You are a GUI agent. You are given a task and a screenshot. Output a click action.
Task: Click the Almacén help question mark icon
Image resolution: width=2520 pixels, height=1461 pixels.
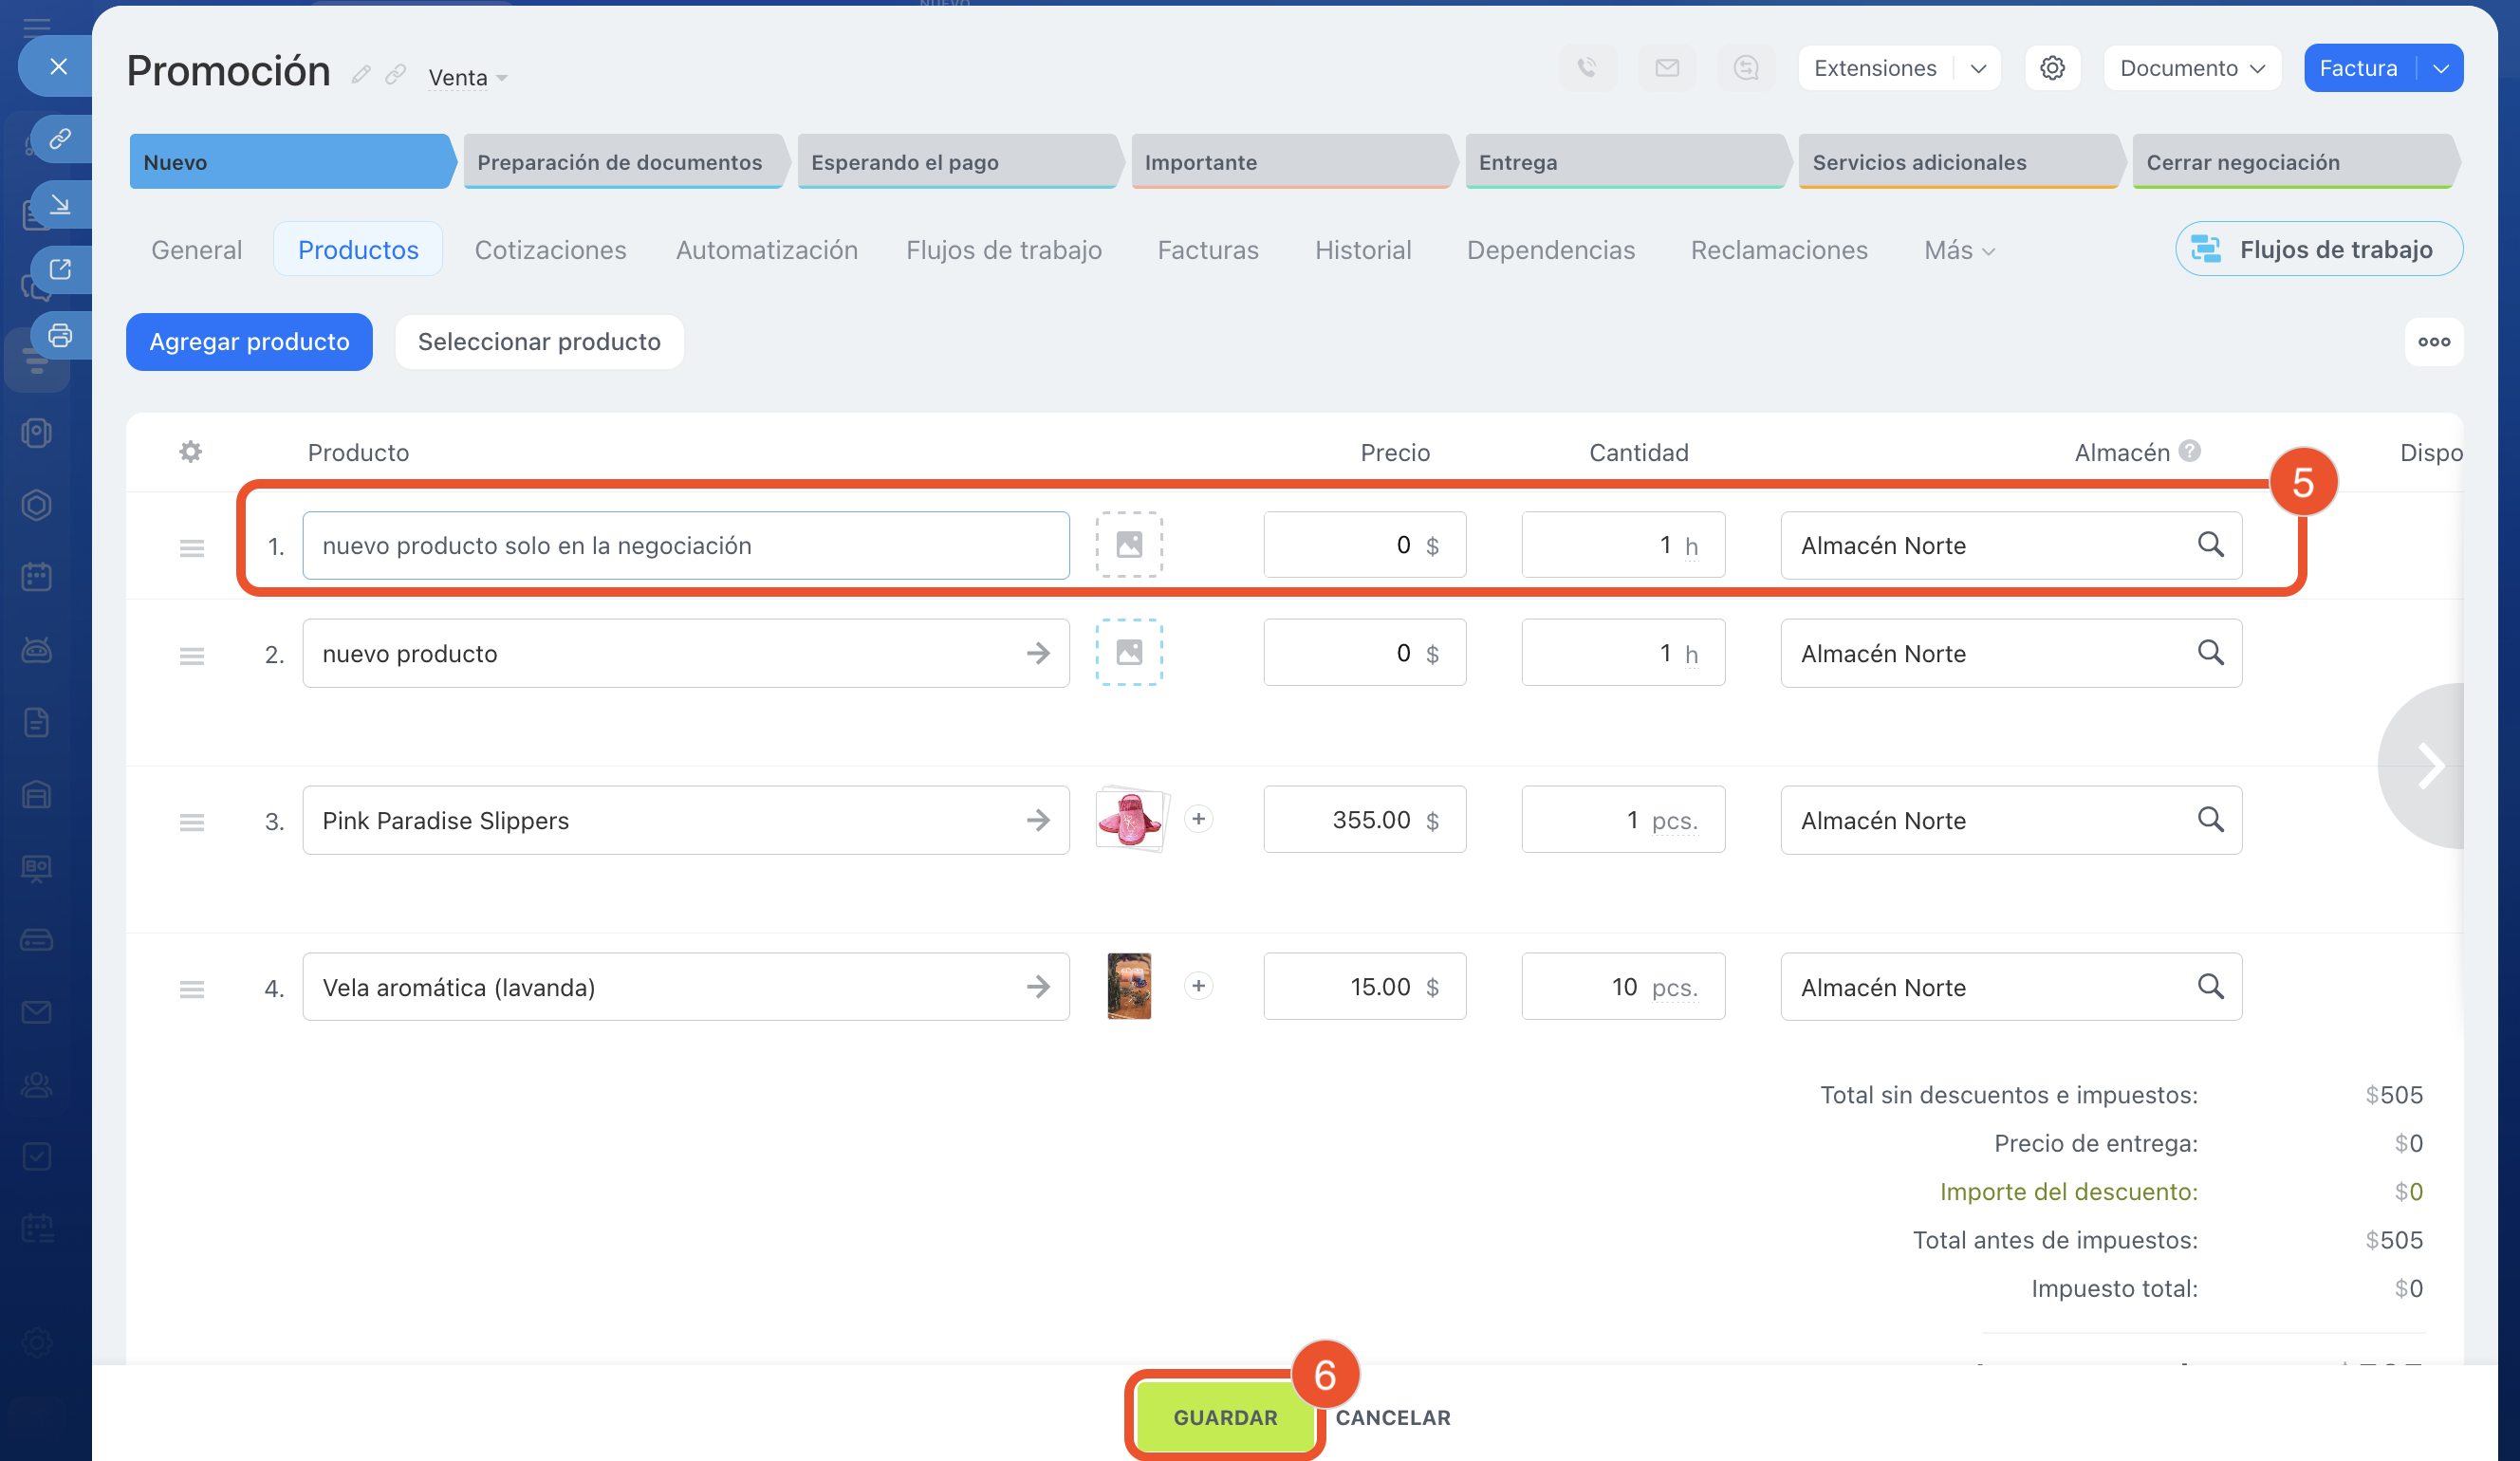click(x=2190, y=451)
